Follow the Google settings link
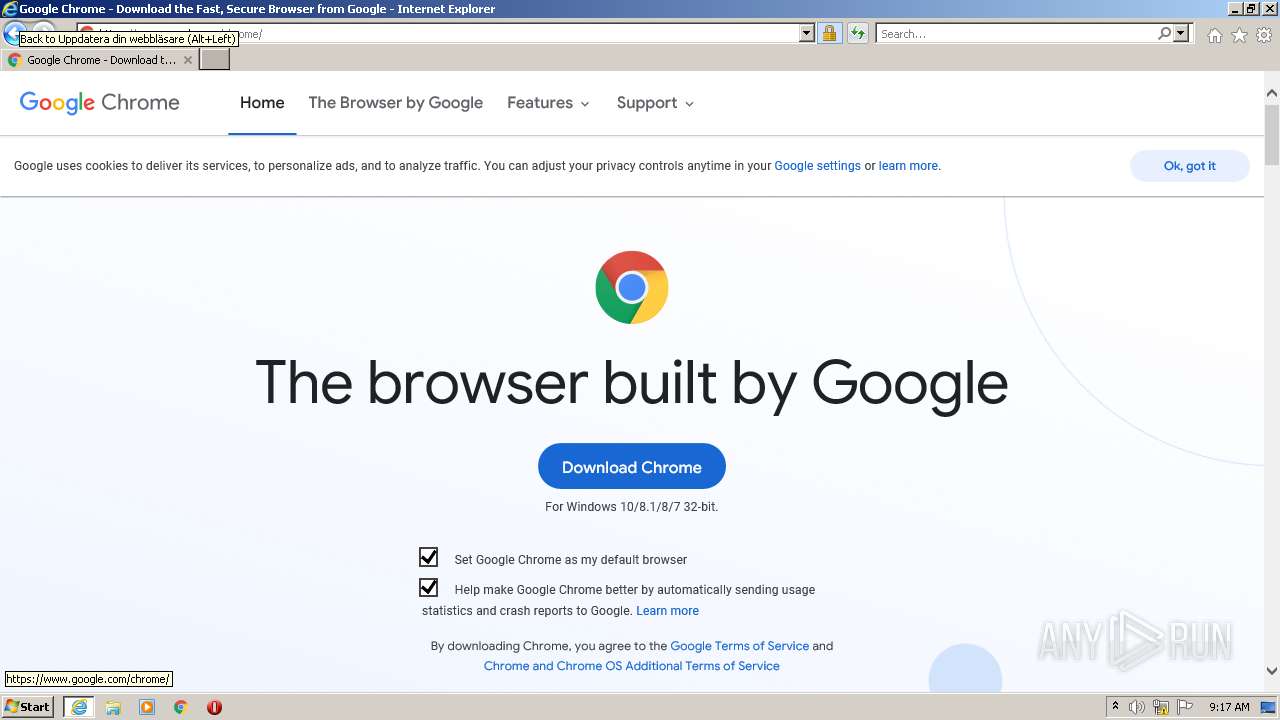The height and width of the screenshot is (720, 1280). (817, 166)
